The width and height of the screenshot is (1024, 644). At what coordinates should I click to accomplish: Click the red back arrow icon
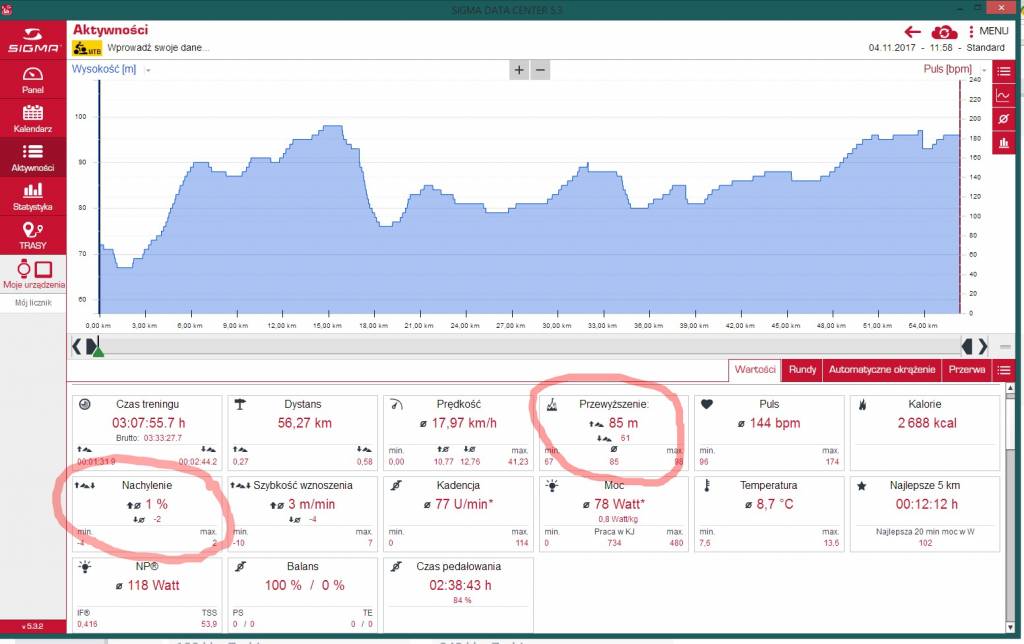tap(912, 31)
